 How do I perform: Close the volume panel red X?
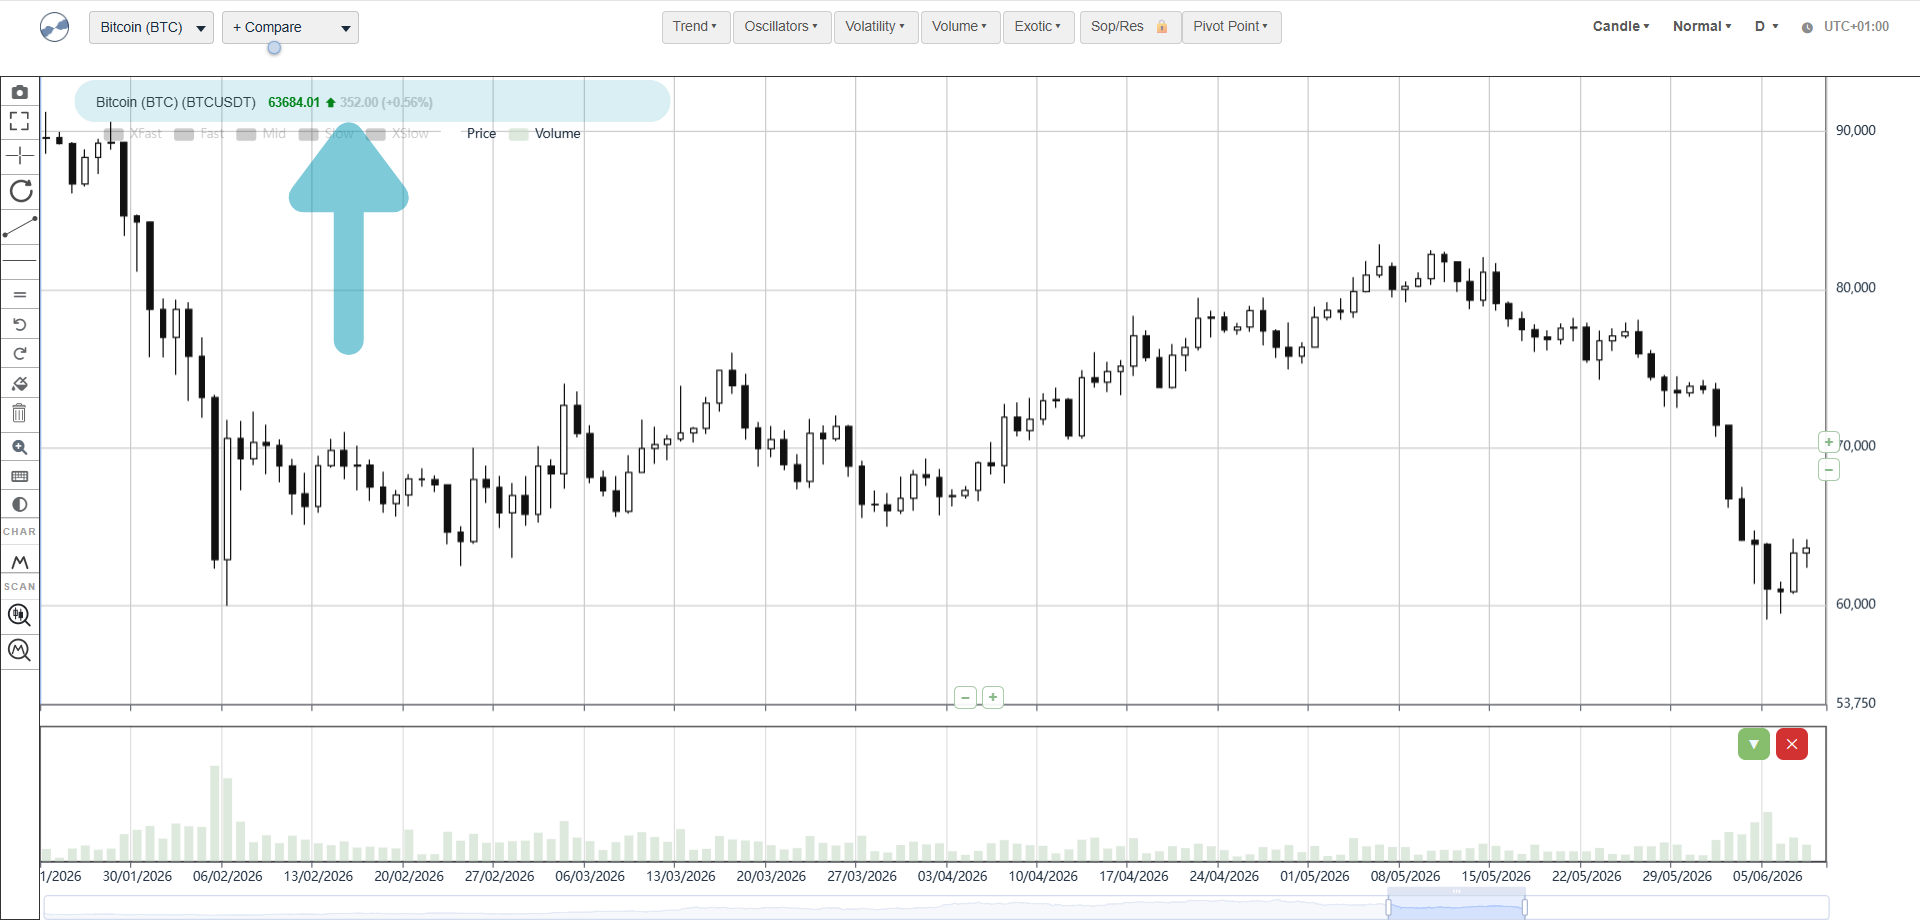[x=1792, y=744]
